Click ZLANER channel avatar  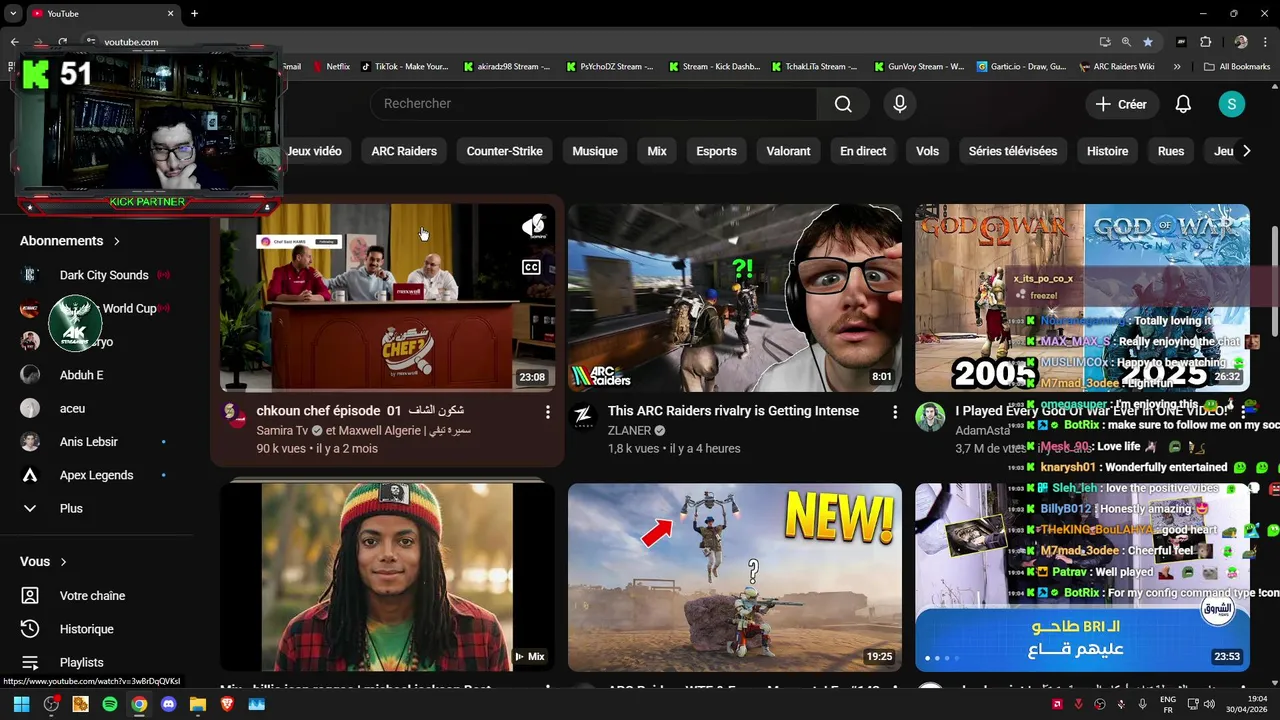583,417
